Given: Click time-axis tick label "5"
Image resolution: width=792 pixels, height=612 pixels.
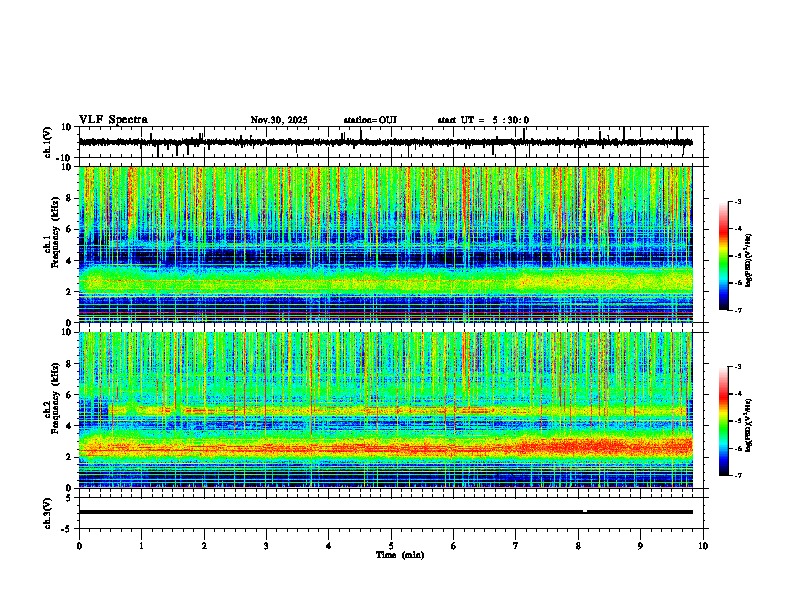Looking at the screenshot, I should (391, 546).
